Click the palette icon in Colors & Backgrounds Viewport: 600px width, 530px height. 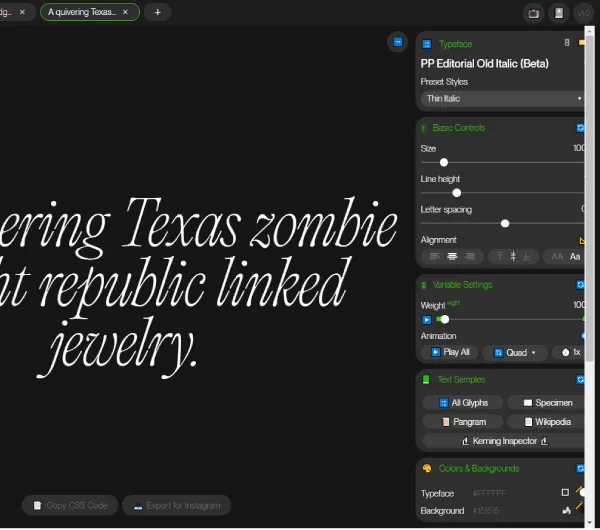click(x=427, y=468)
